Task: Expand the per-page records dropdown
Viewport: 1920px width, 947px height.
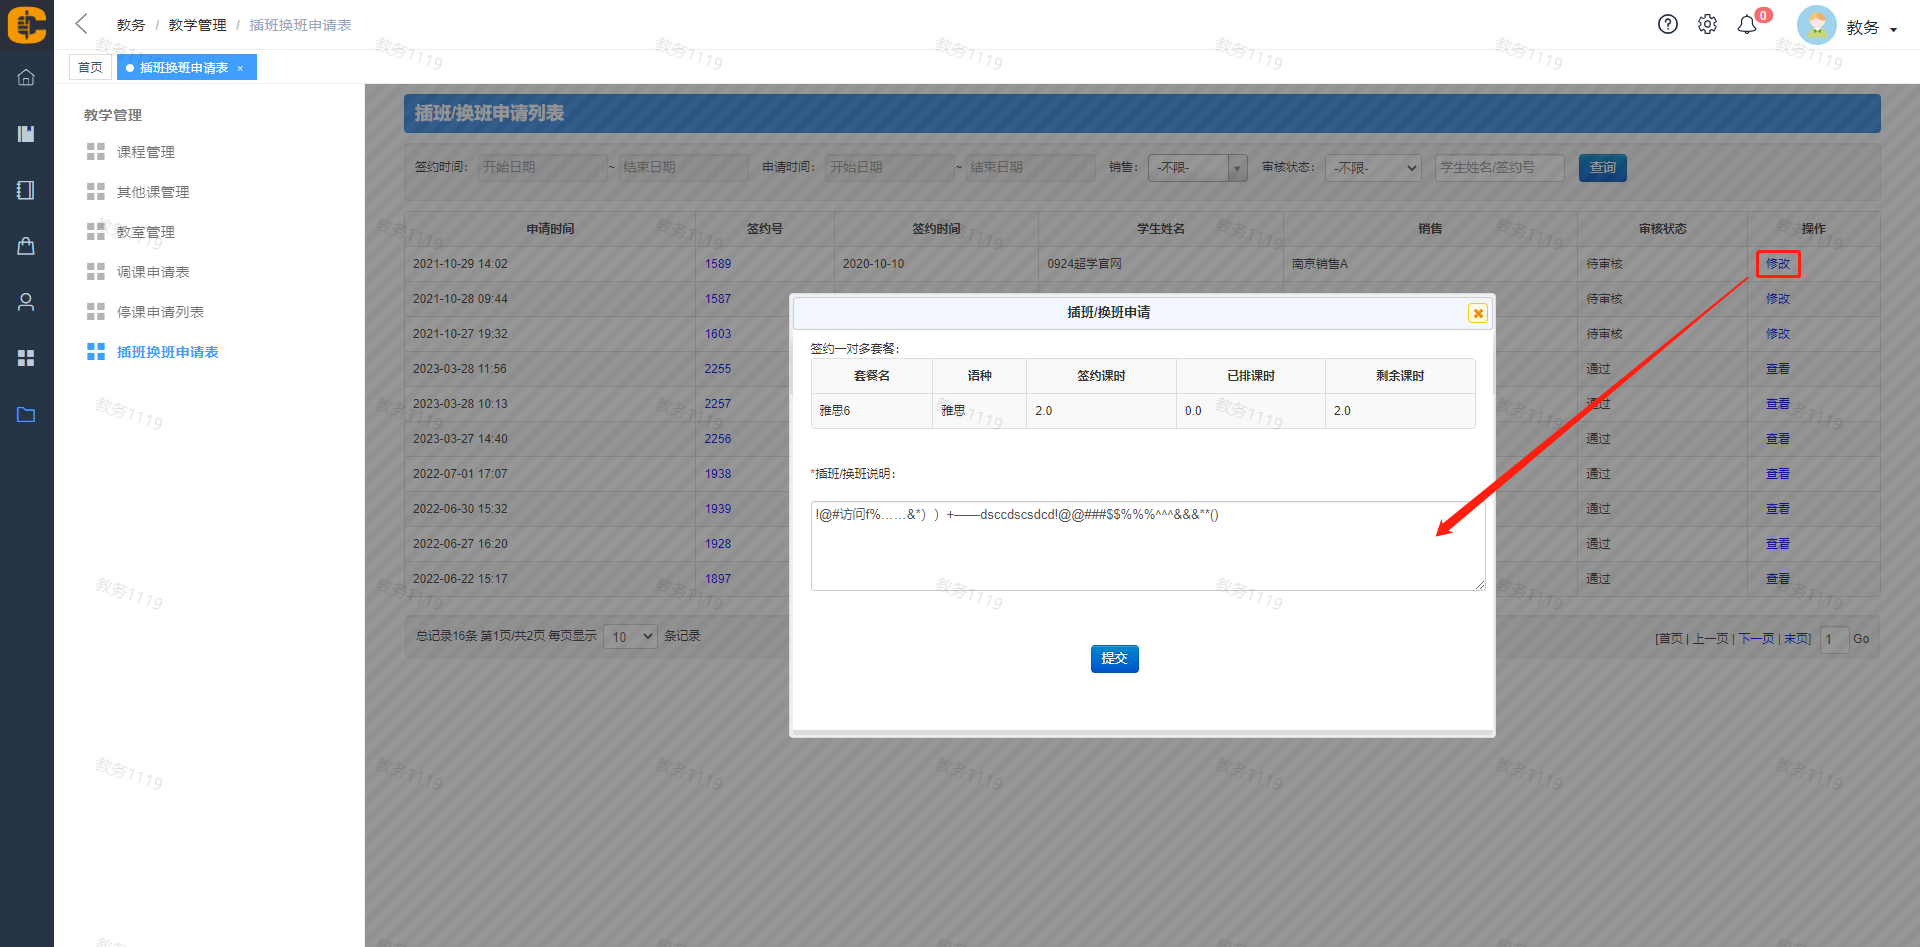Action: point(630,637)
